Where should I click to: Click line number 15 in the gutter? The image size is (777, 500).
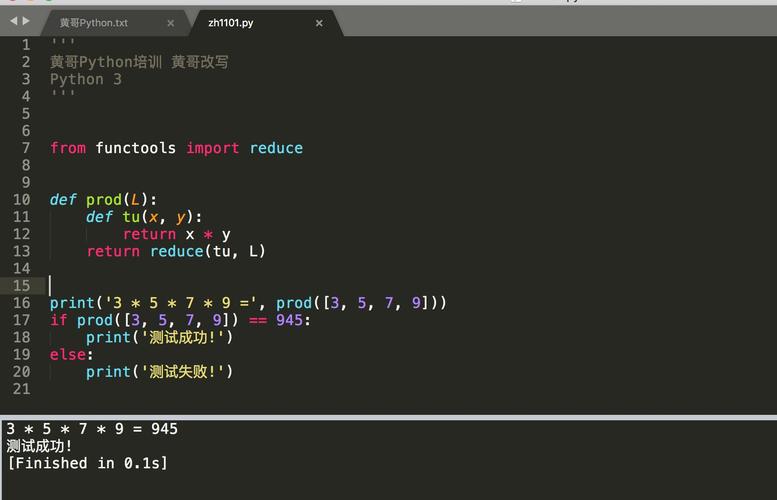22,285
